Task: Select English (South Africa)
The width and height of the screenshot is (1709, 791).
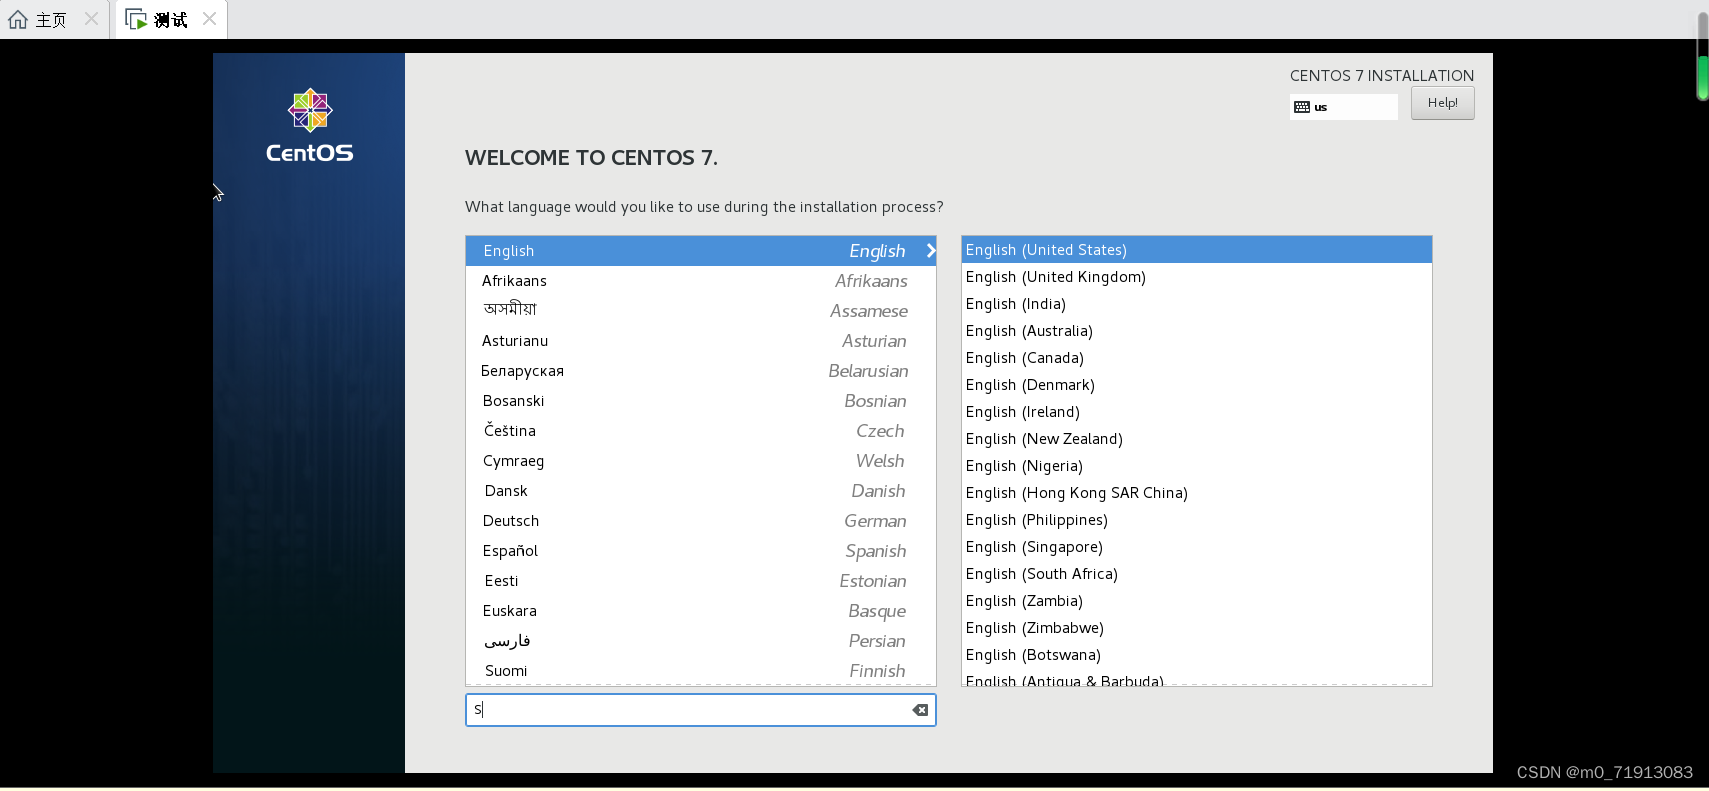Action: (x=1197, y=574)
